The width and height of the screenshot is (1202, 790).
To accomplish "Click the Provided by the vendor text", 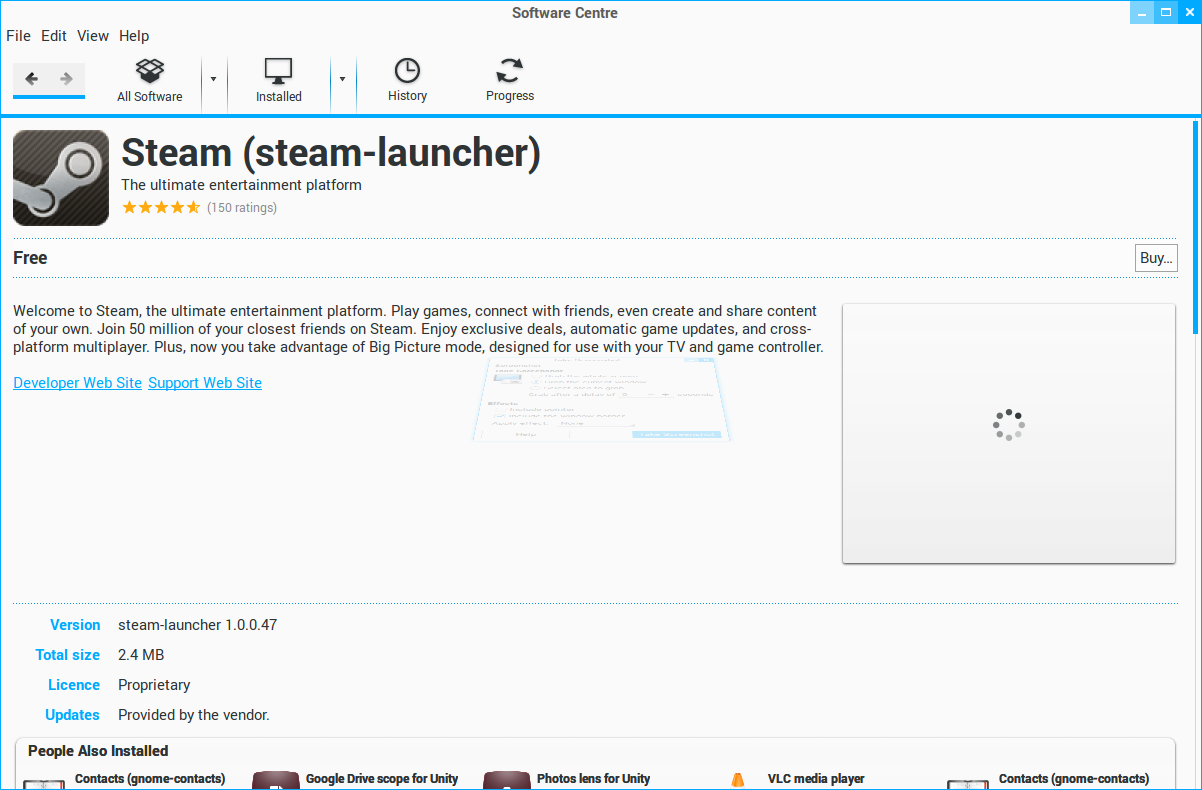I will click(194, 715).
